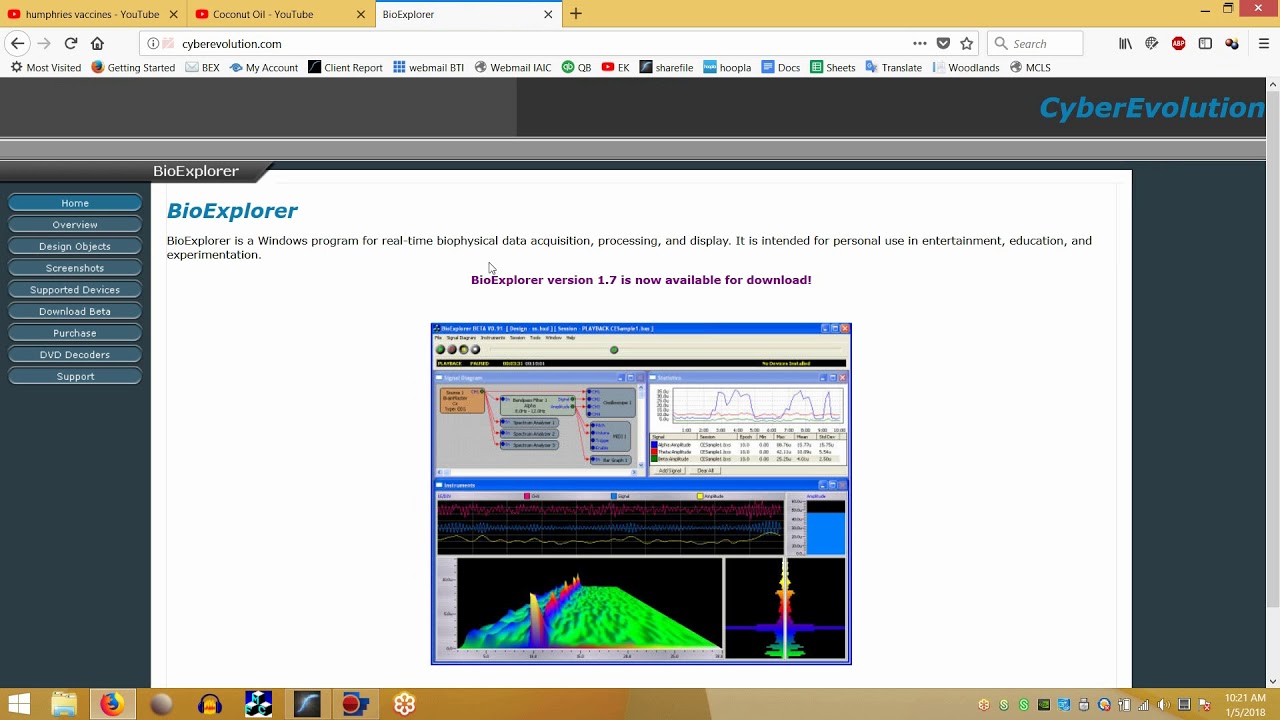
Task: Open the sharefile bookmark
Action: coord(666,68)
